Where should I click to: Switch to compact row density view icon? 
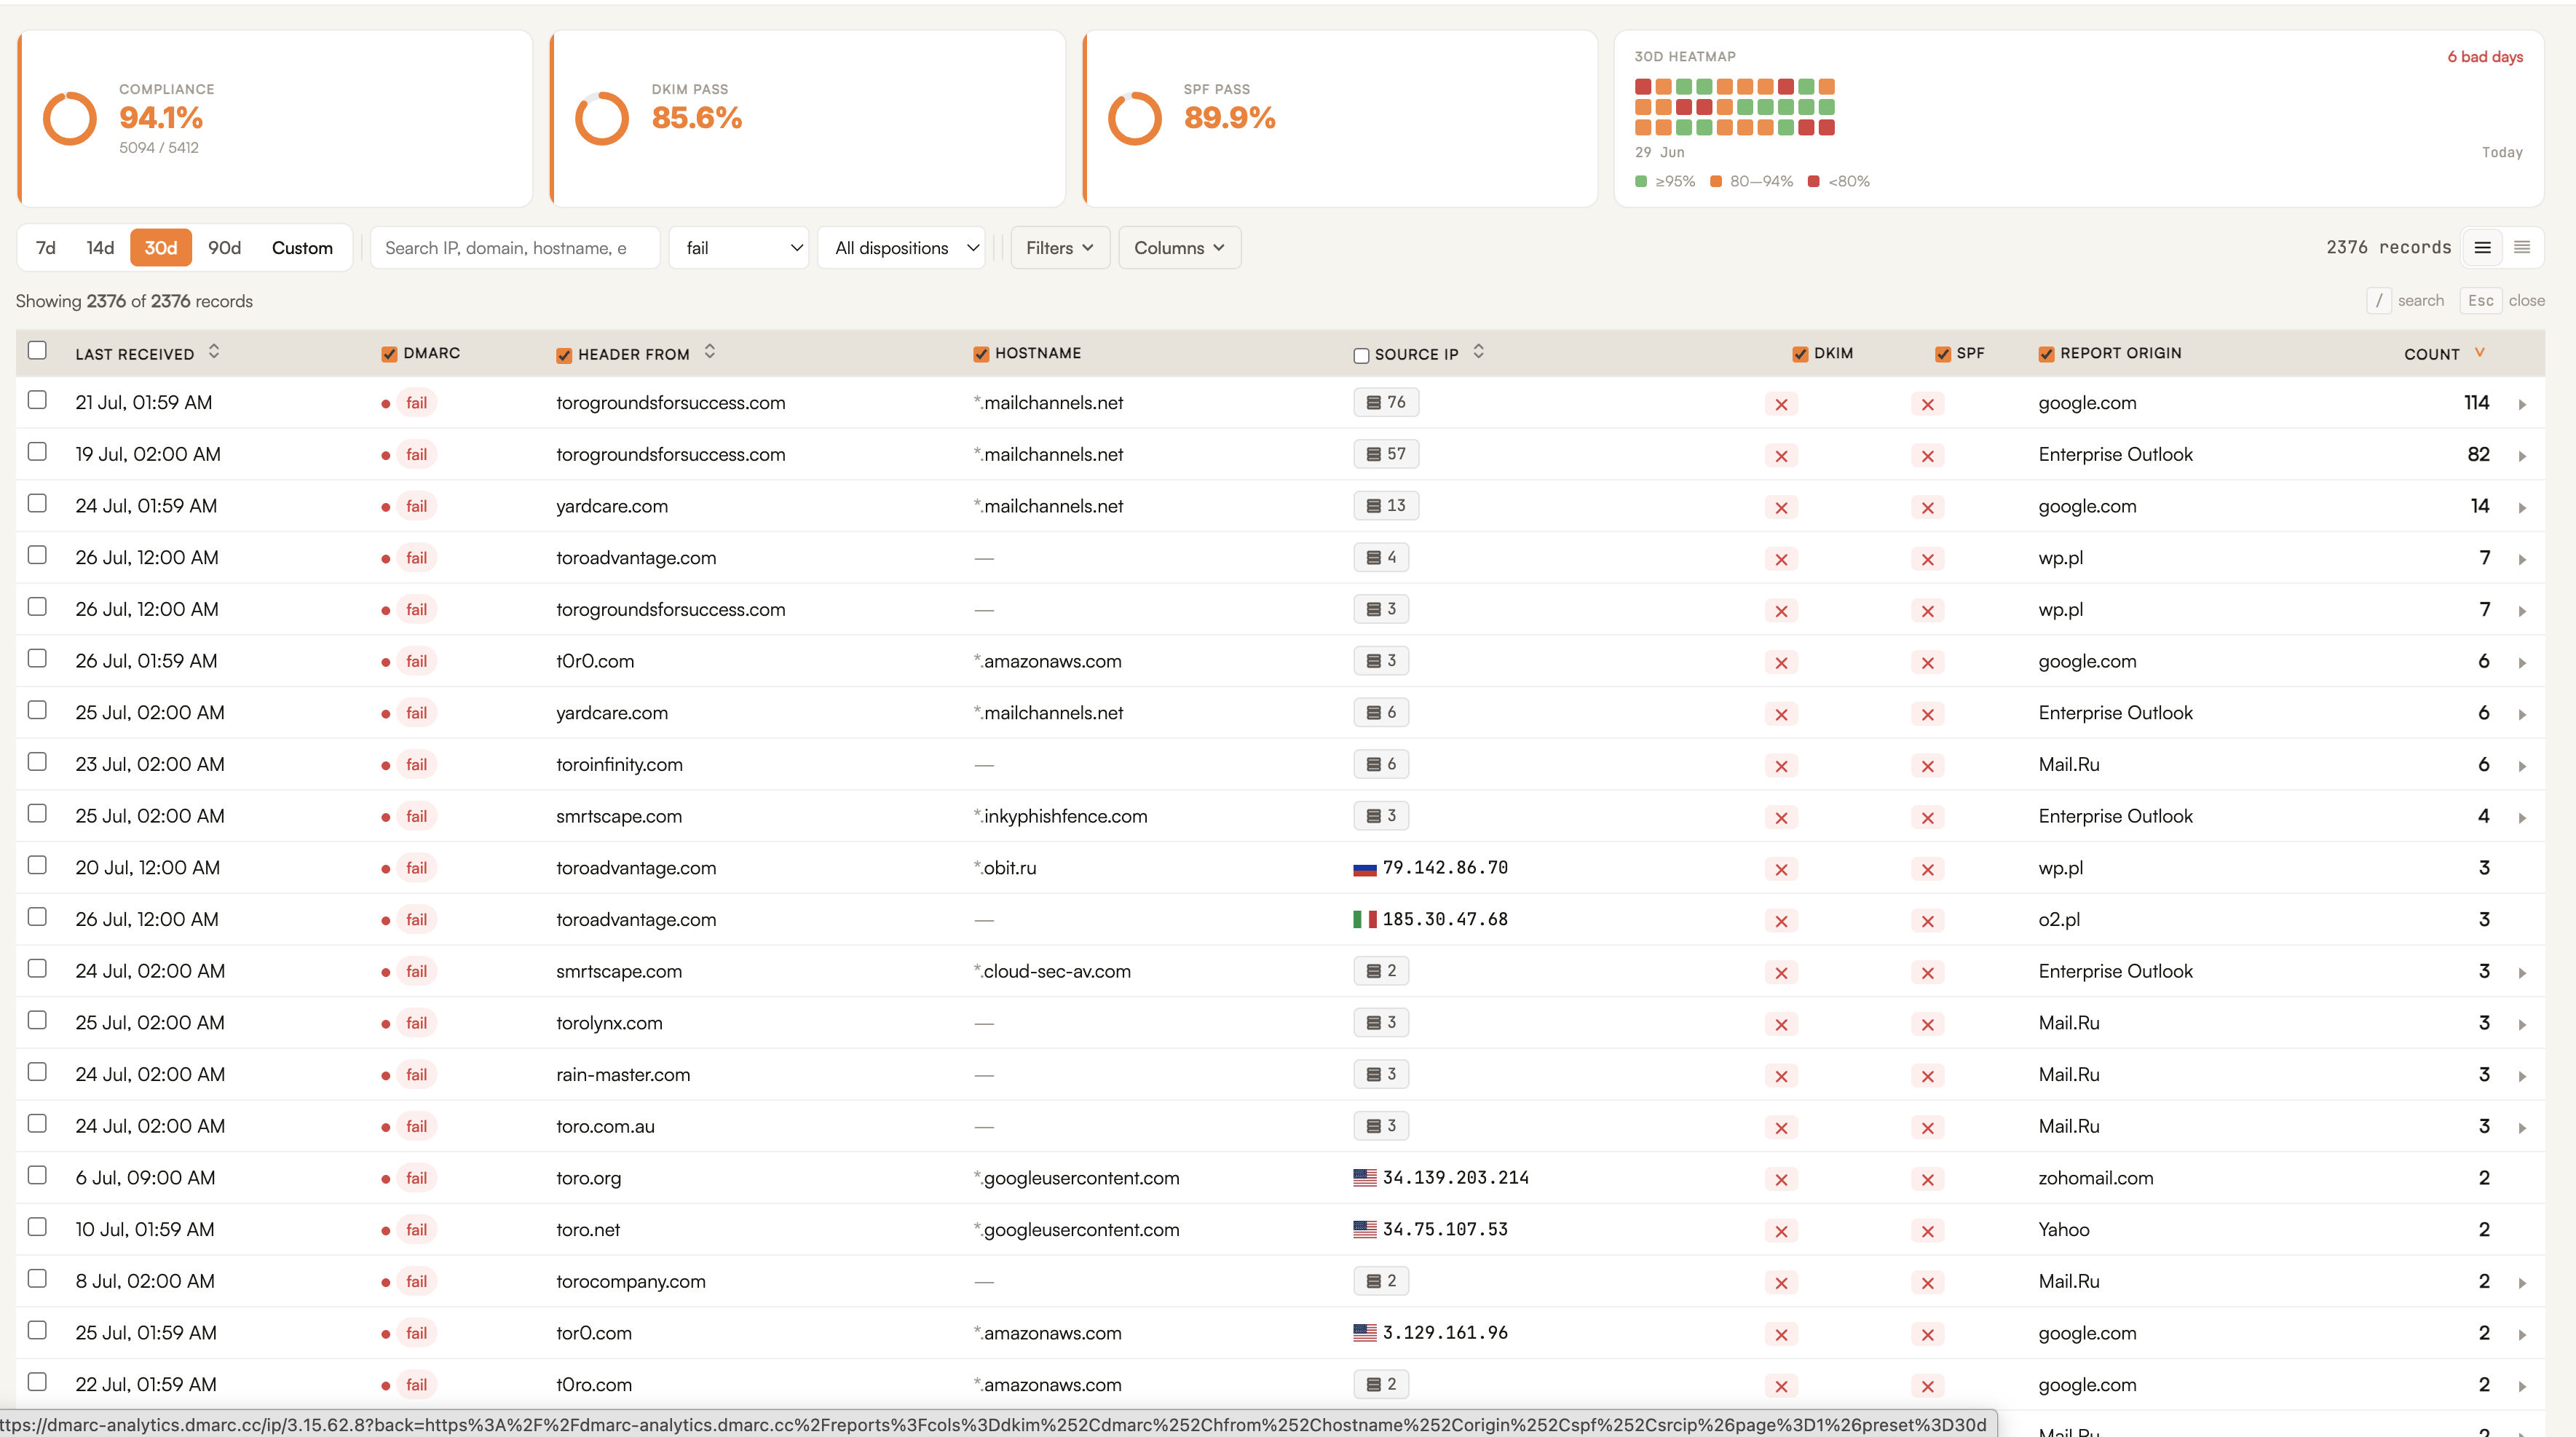click(2522, 248)
